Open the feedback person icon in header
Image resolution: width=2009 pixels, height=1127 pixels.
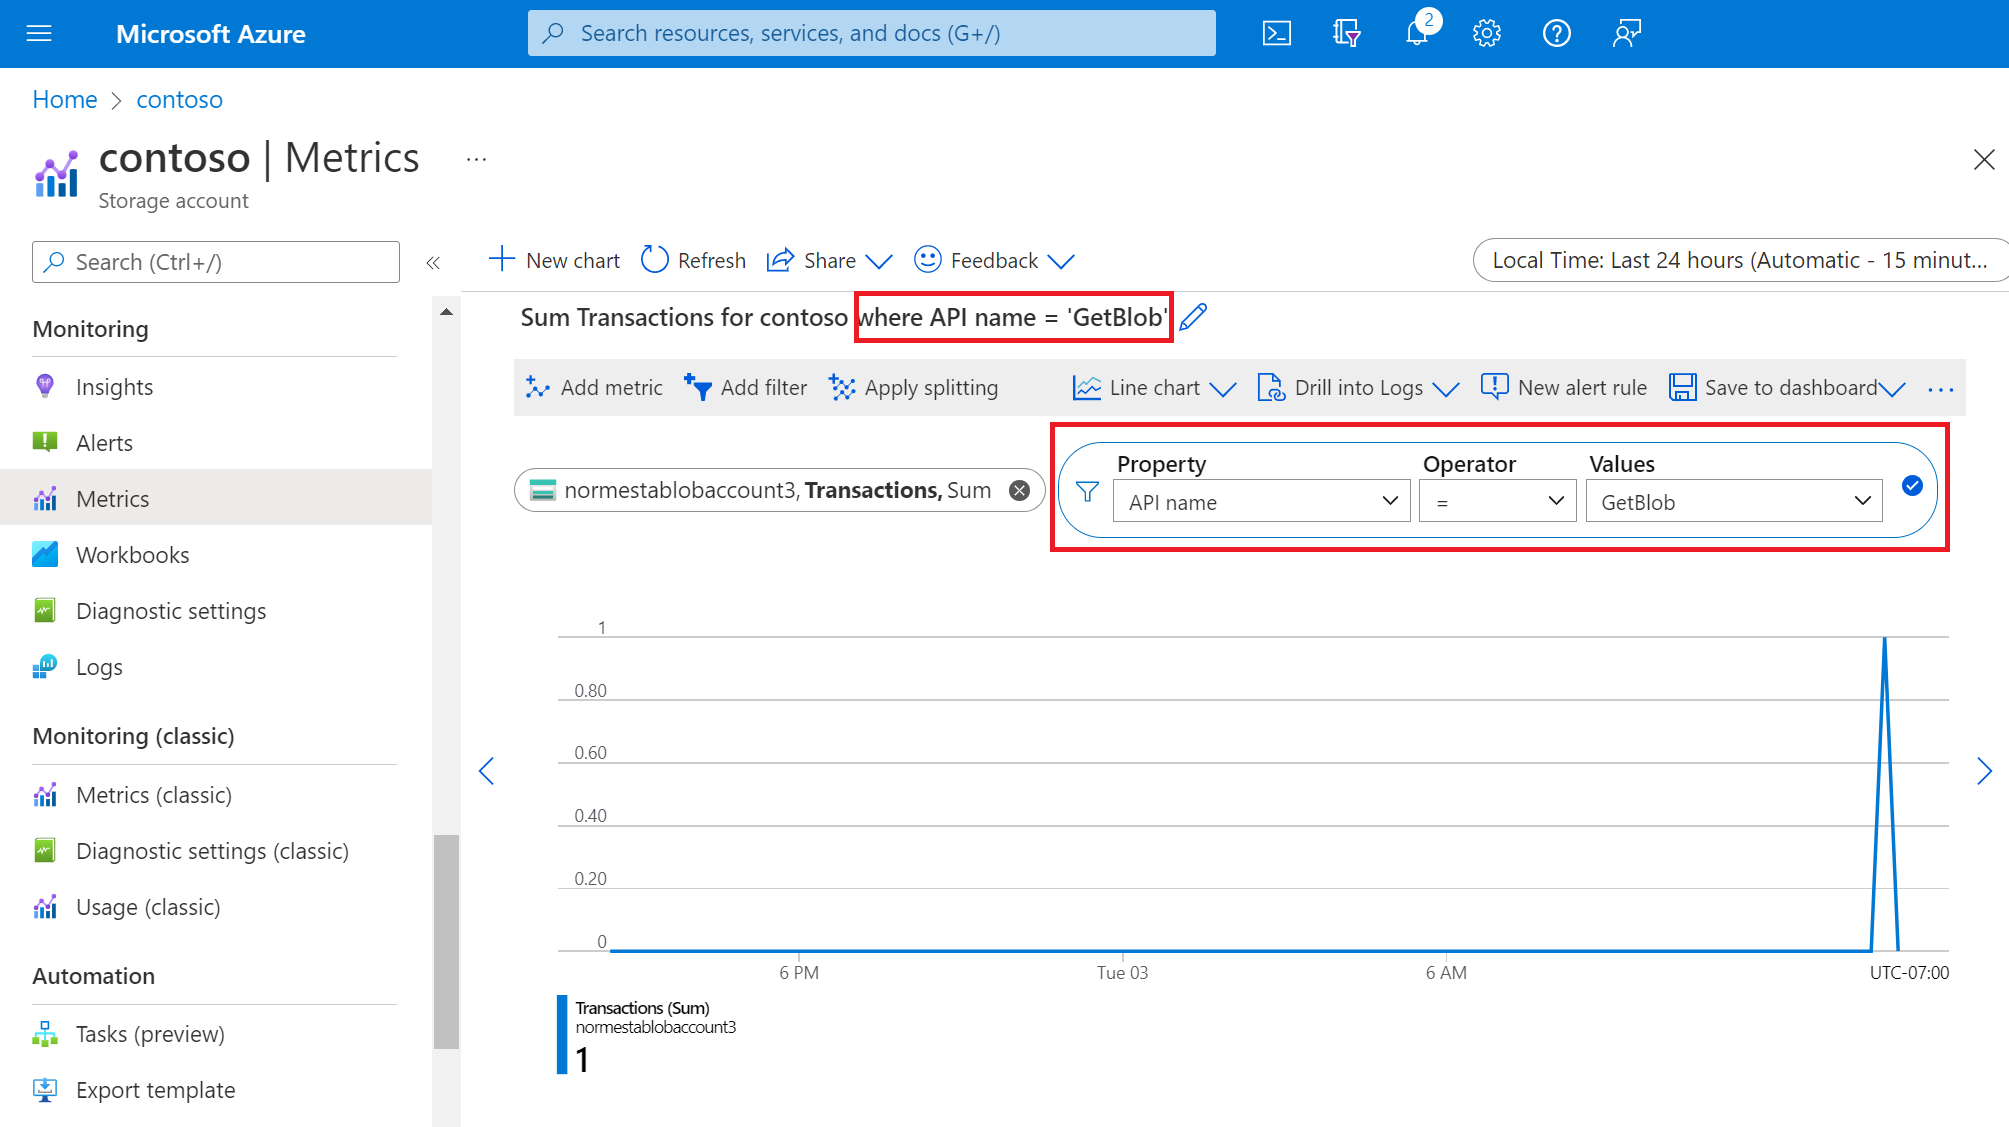click(1627, 34)
